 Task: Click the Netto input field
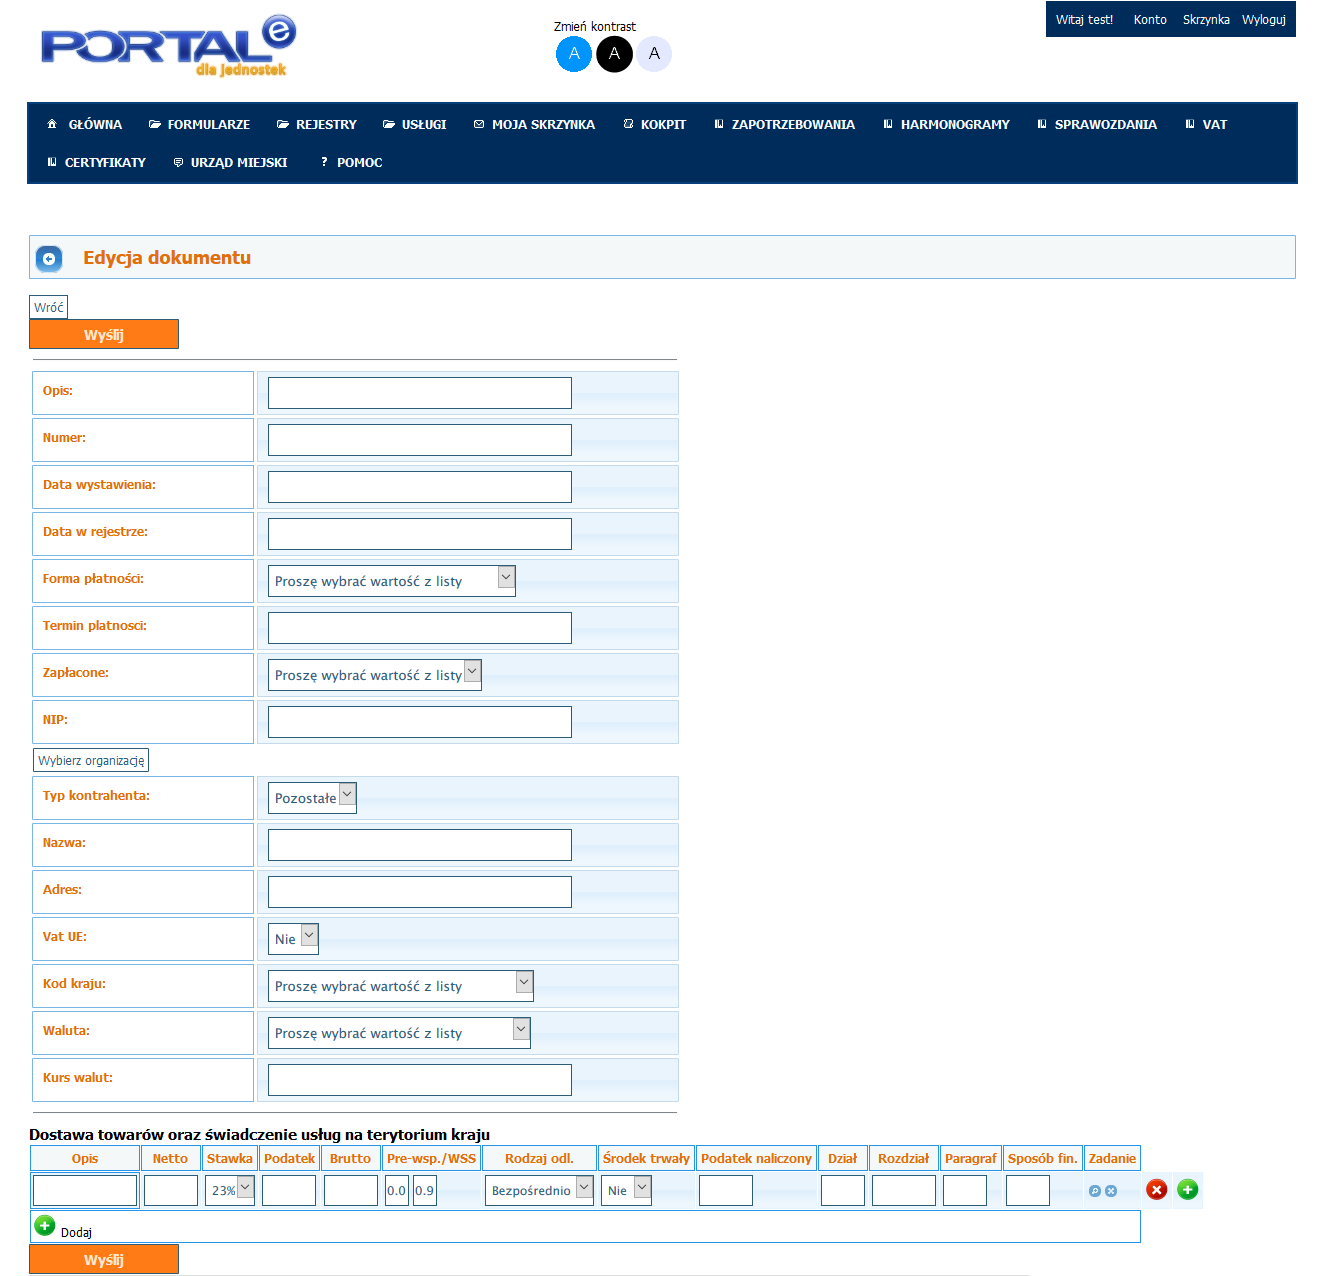tap(171, 1190)
